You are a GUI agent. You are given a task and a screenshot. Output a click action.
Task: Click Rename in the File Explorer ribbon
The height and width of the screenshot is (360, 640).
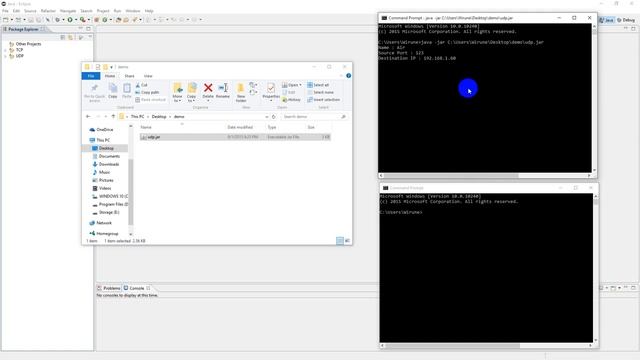223,91
